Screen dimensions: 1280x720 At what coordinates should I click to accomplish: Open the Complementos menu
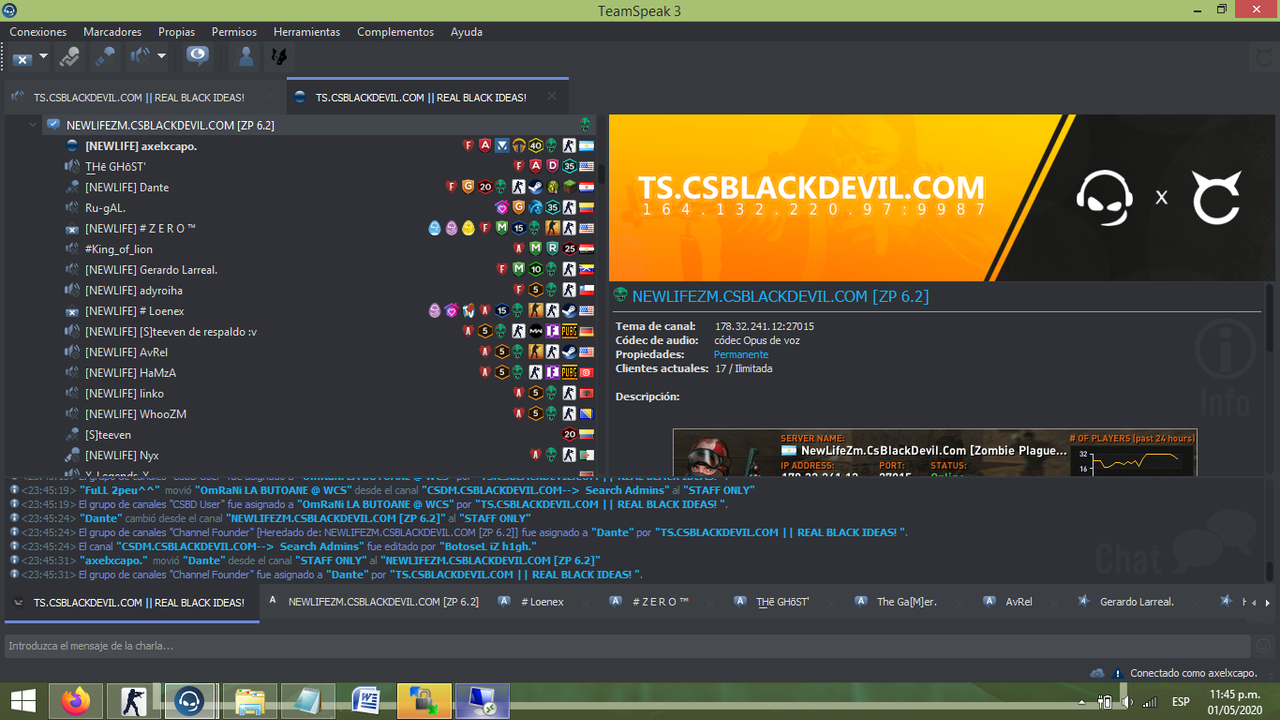click(395, 32)
